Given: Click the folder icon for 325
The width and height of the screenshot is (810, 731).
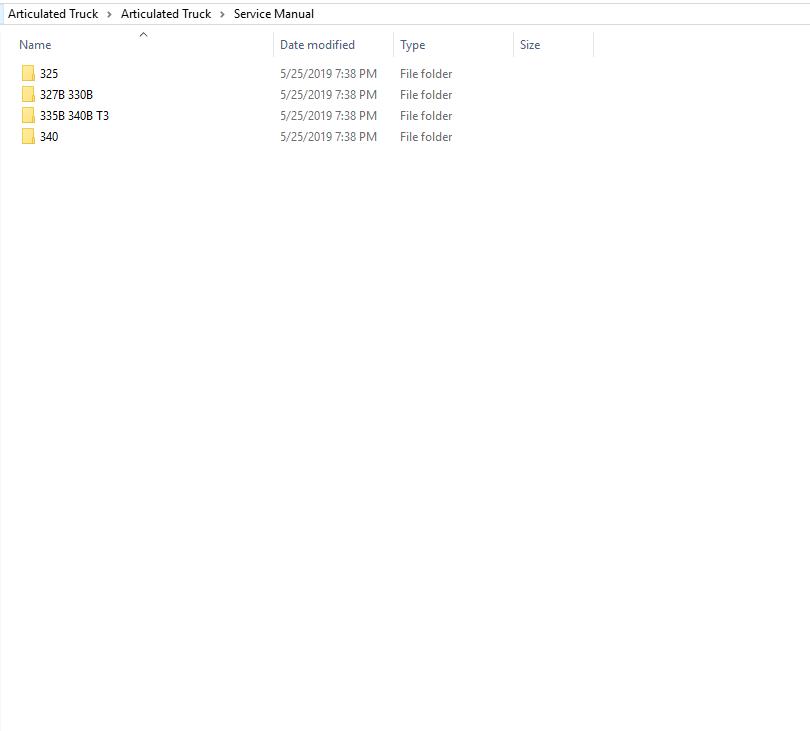Looking at the screenshot, I should (28, 73).
